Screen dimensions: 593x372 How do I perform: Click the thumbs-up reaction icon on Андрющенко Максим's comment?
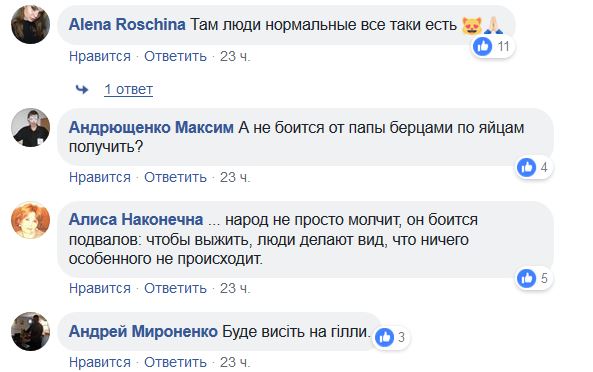point(527,167)
